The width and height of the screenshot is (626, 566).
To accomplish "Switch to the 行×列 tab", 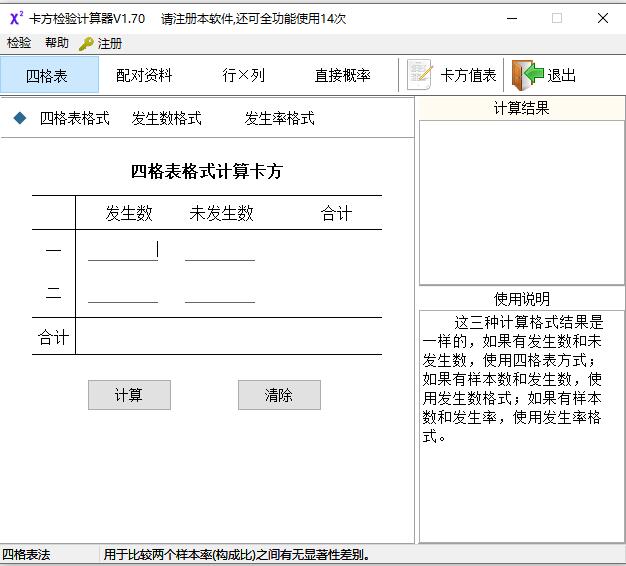I will point(243,75).
